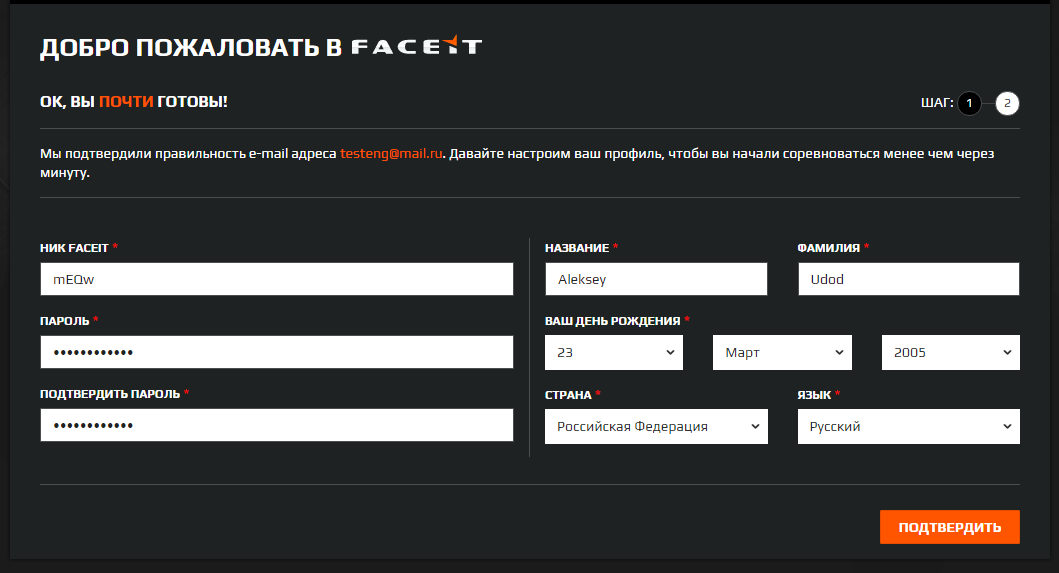
Task: Go to step 2 circle indicator
Action: [1007, 103]
